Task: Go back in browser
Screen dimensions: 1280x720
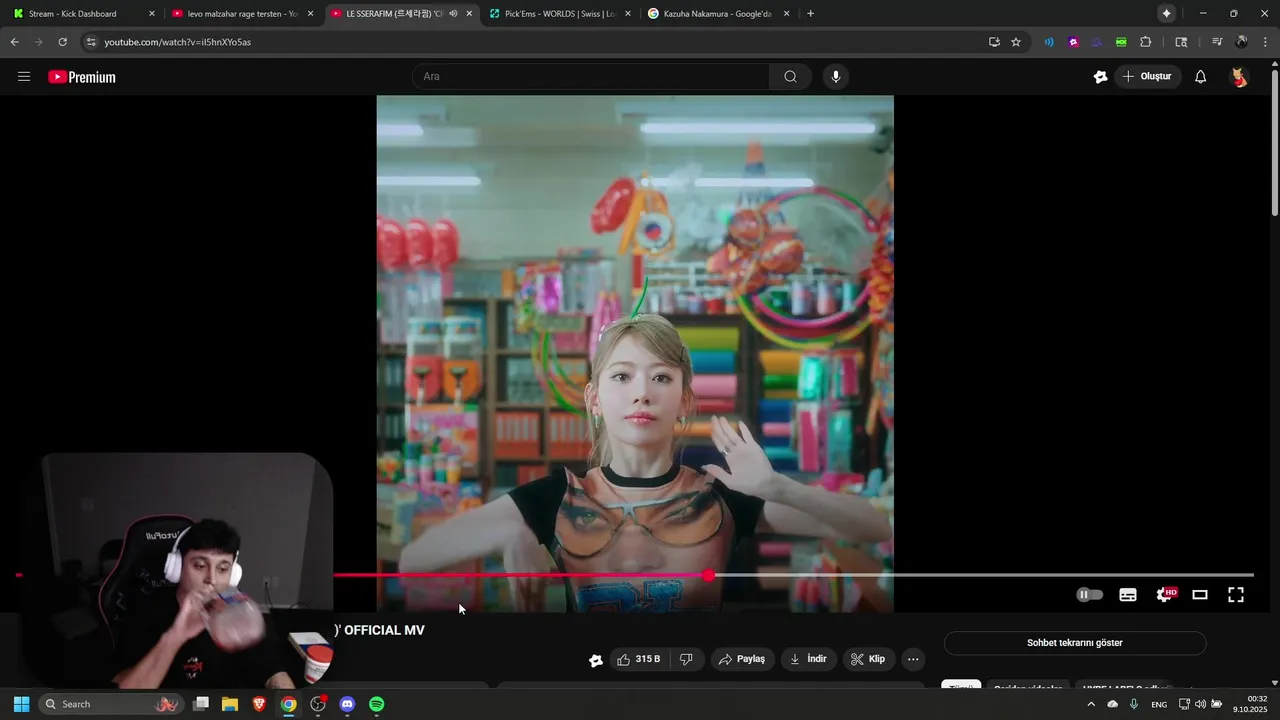Action: (14, 42)
